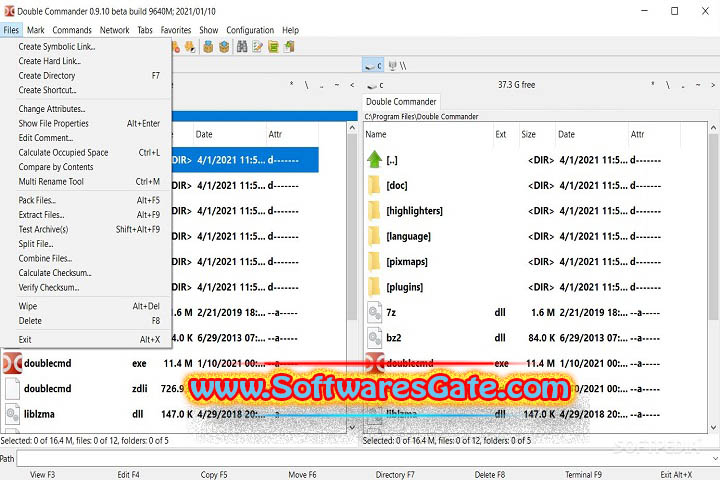Click the green up arrow parent folder icon

point(375,160)
